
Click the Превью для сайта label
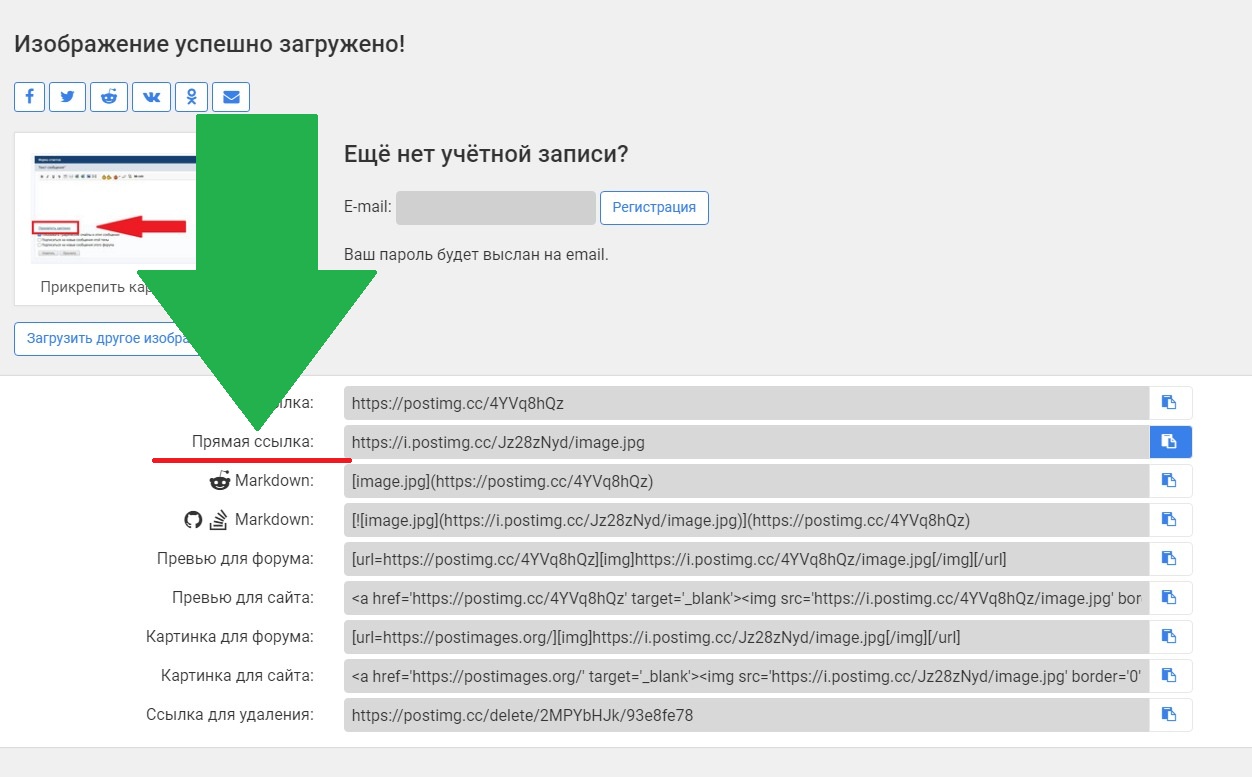pos(243,597)
